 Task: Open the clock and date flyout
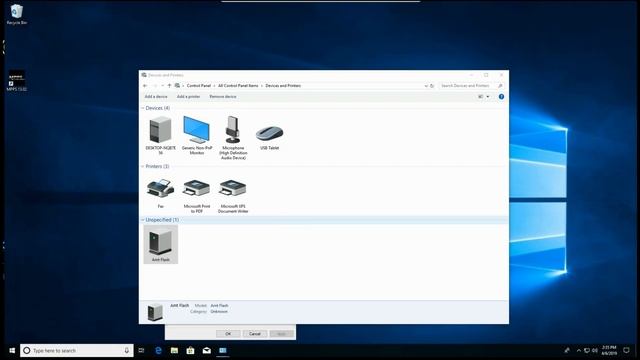click(x=609, y=351)
